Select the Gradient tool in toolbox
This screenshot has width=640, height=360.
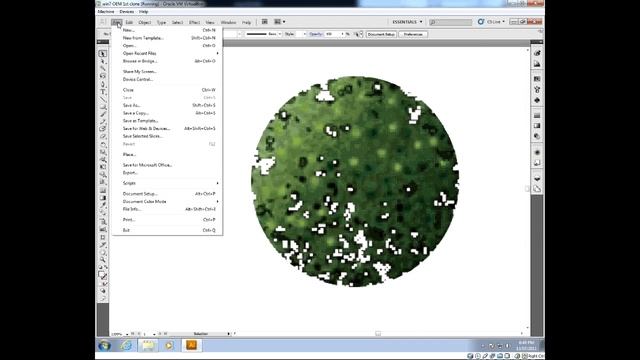tap(103, 198)
